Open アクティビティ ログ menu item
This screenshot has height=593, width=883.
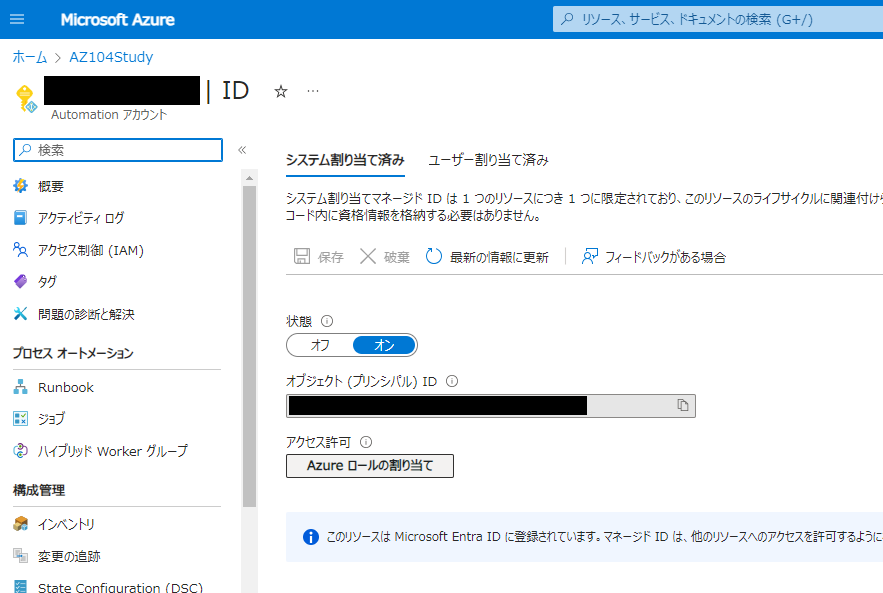tap(81, 218)
